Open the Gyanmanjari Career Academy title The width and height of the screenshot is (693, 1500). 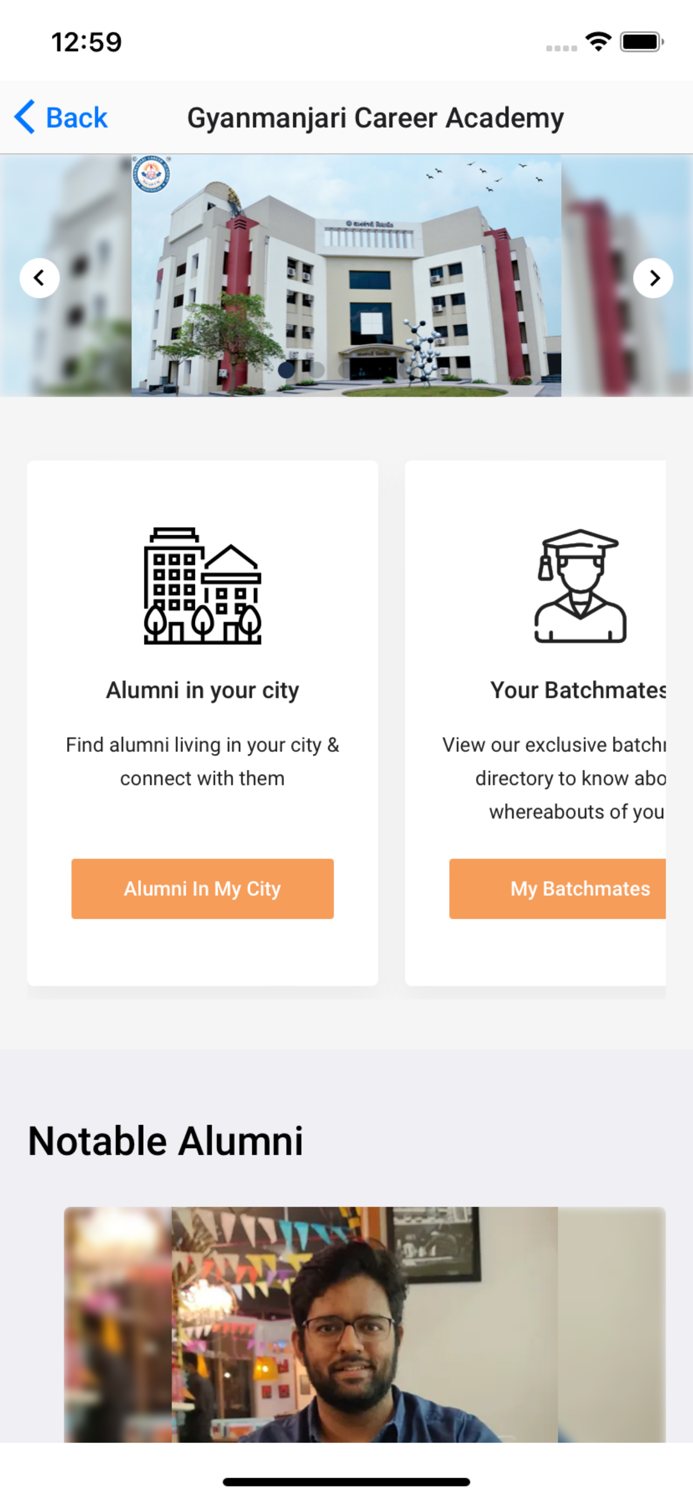[x=375, y=117]
